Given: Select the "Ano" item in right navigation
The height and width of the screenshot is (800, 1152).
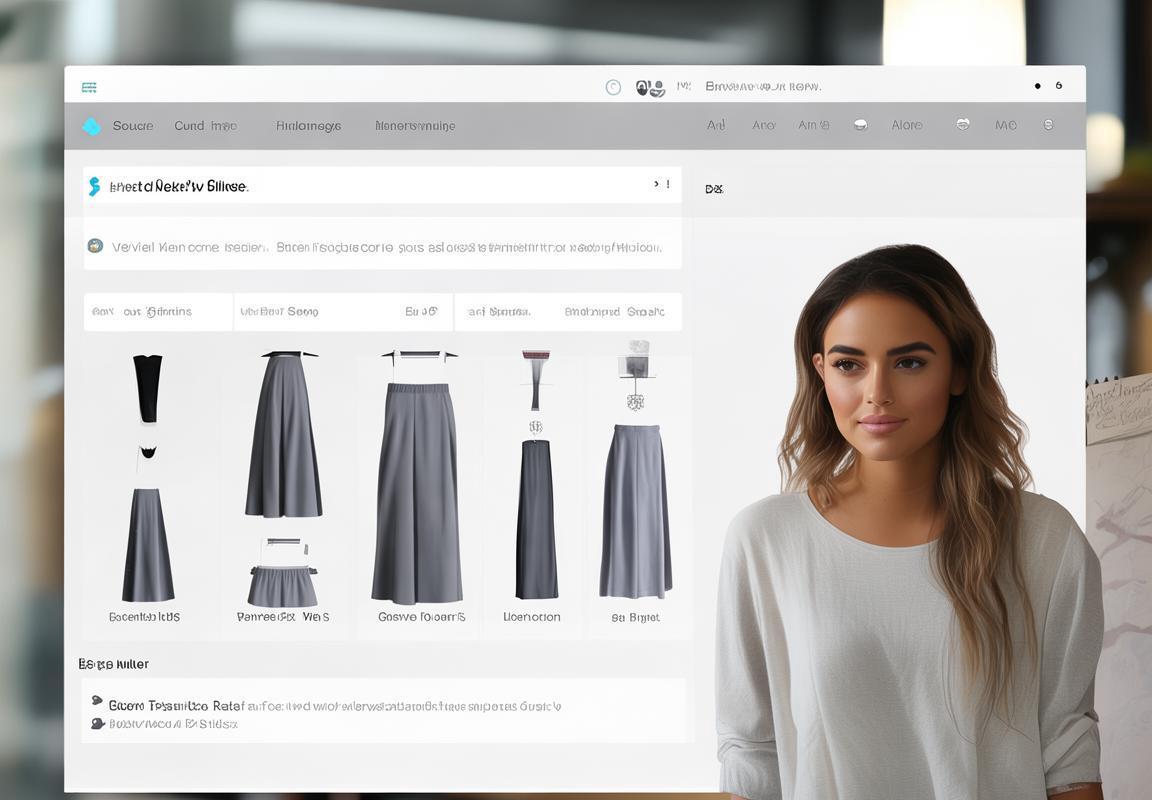Looking at the screenshot, I should point(763,125).
